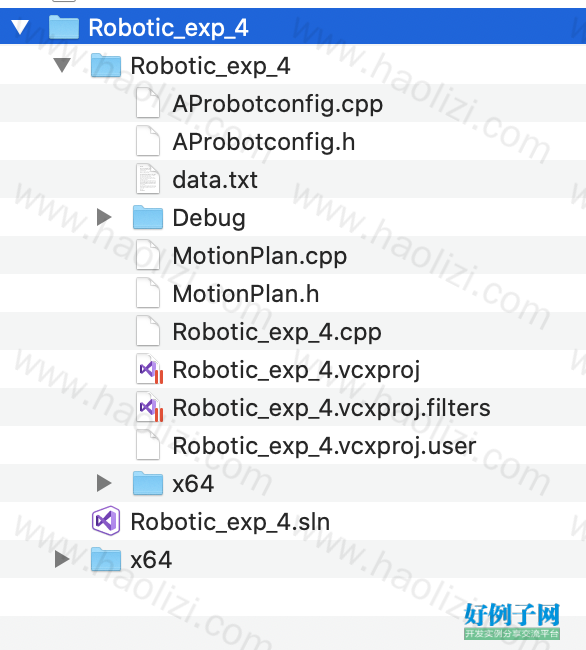Click the Visual Studio icon of Robotic_exp_4.vcxproj.filters

coord(150,407)
